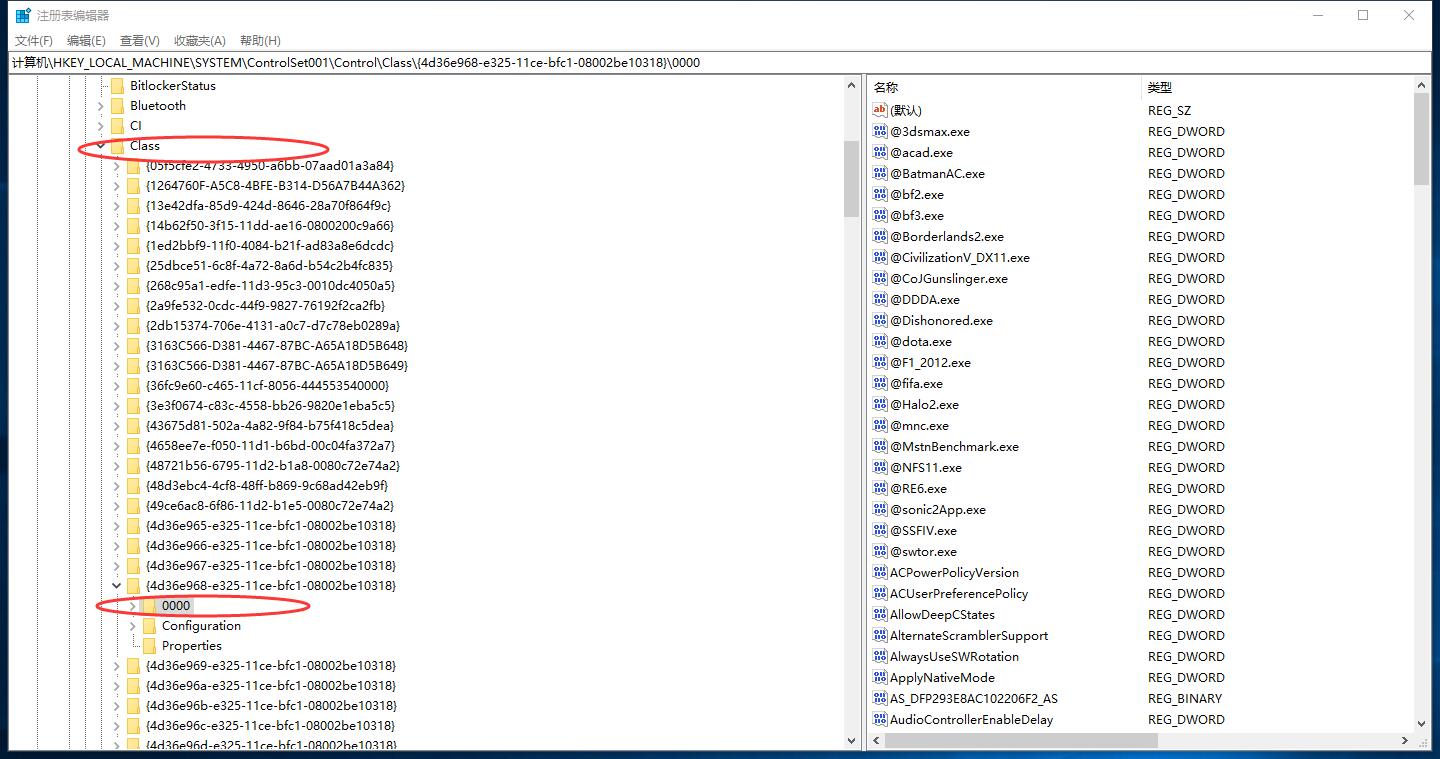
Task: Select the BitlockerStatus folder icon
Action: coord(117,86)
